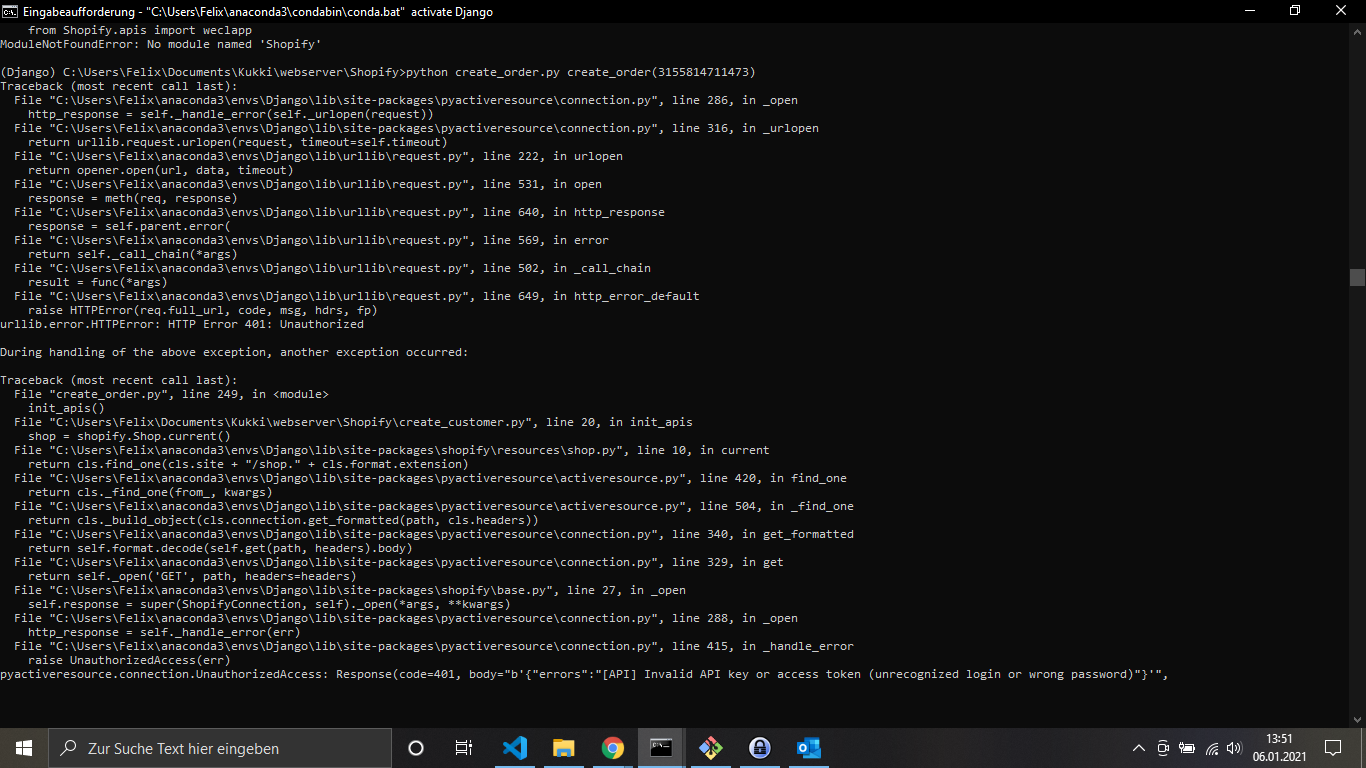Open the volume speaker tray icon

coord(1234,748)
